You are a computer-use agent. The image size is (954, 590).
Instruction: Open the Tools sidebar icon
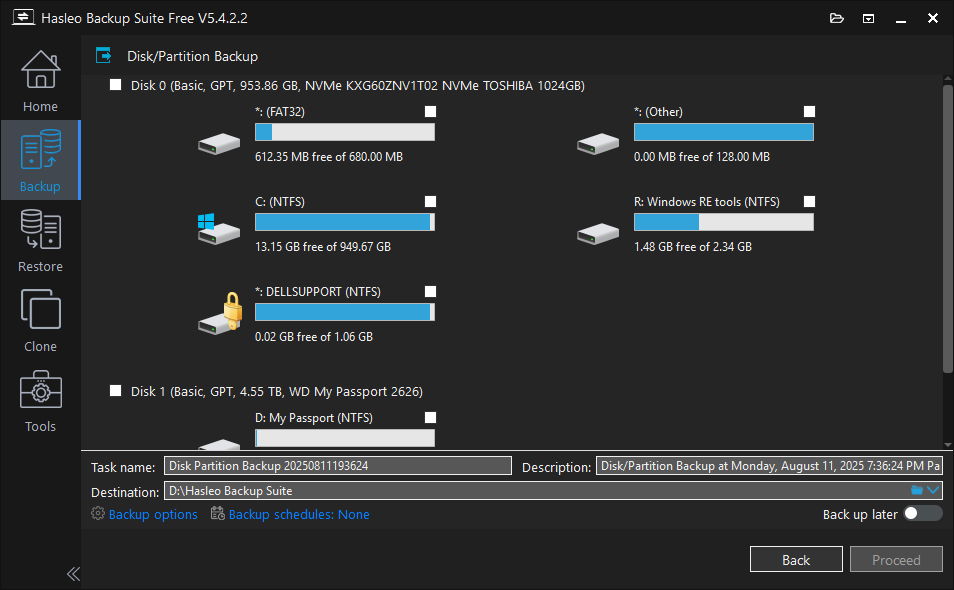point(41,389)
